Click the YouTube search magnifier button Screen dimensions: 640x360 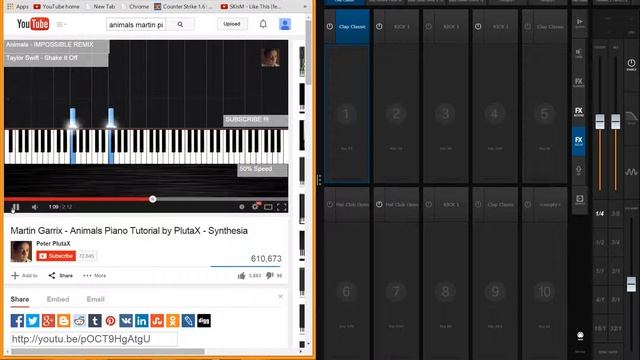[x=180, y=24]
